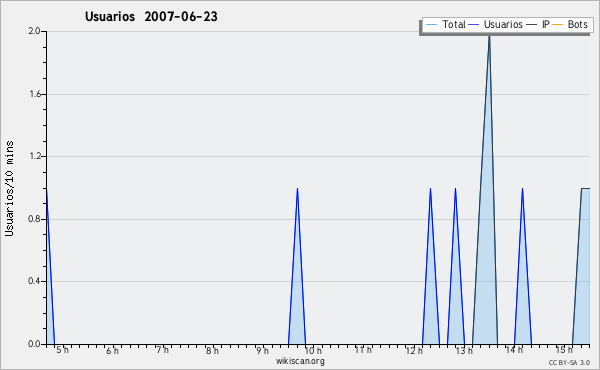This screenshot has width=600, height=370.
Task: Click the 0.4 y-axis value
Action: click(34, 281)
